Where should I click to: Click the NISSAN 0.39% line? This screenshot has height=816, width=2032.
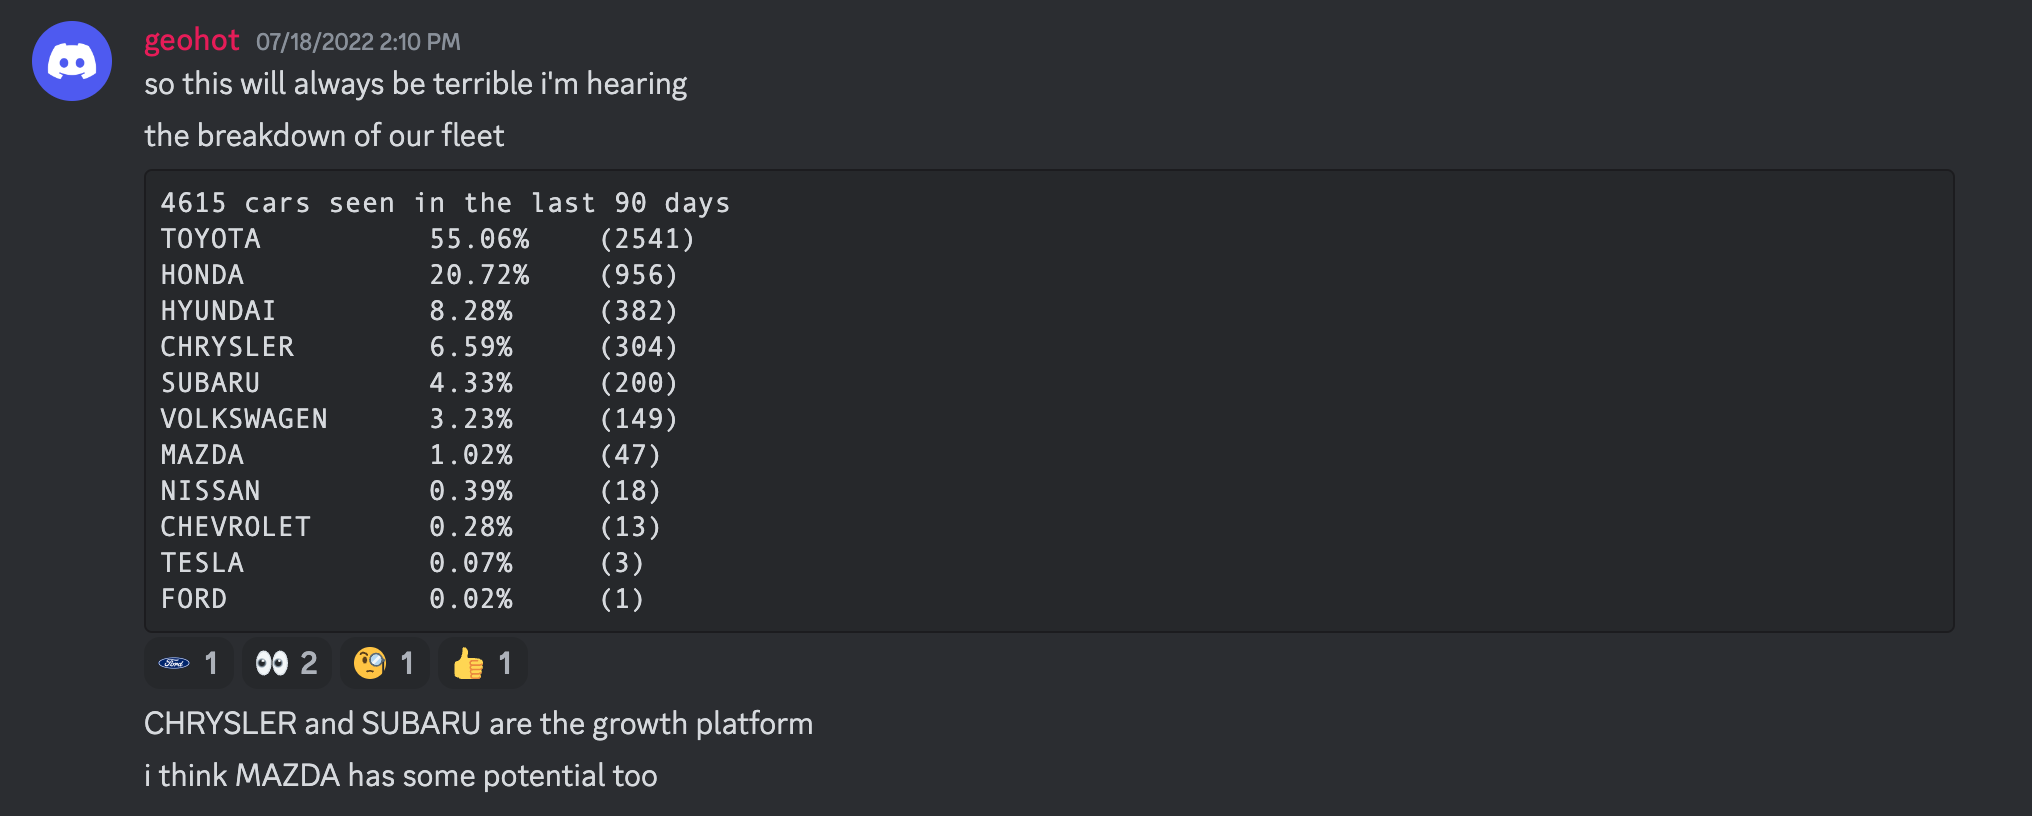click(x=411, y=491)
